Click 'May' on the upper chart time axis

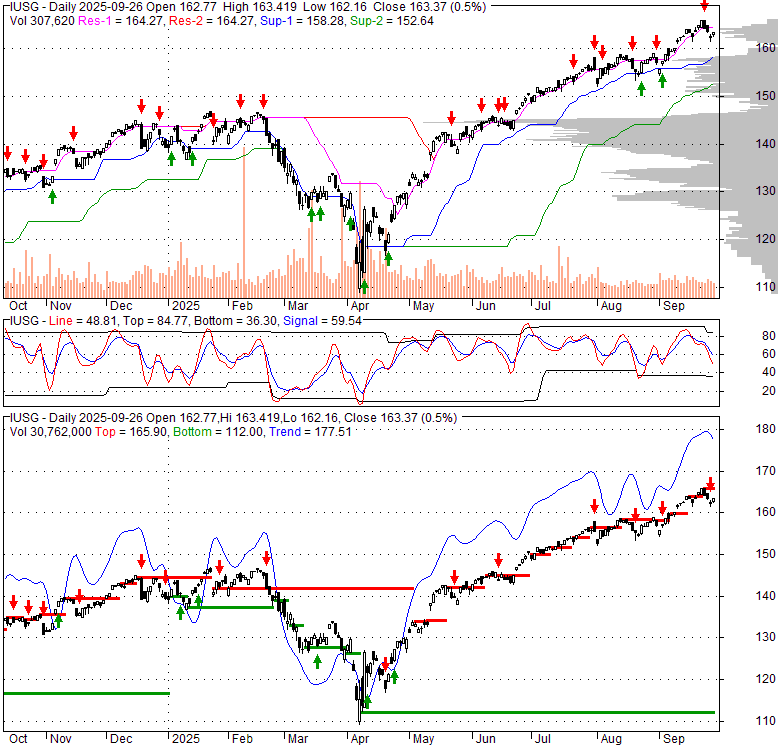(423, 306)
